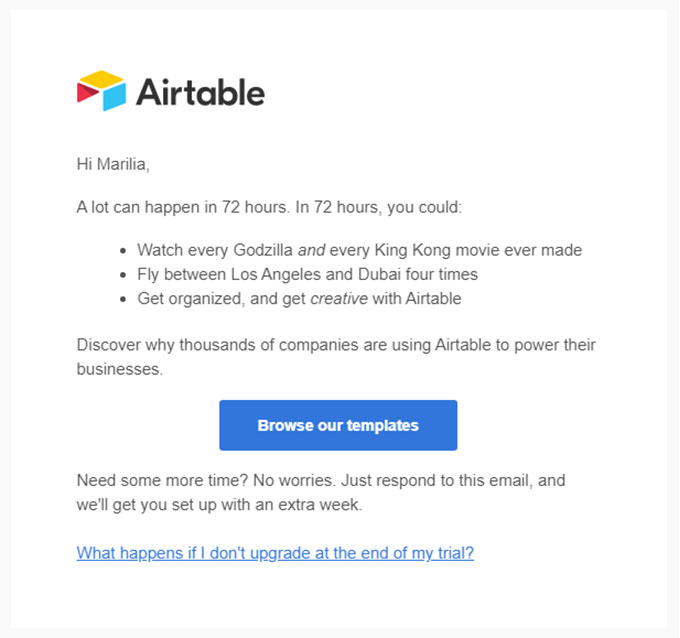Screen dimensions: 680x638
Task: Click the Airtable box logo icon
Action: pos(101,91)
